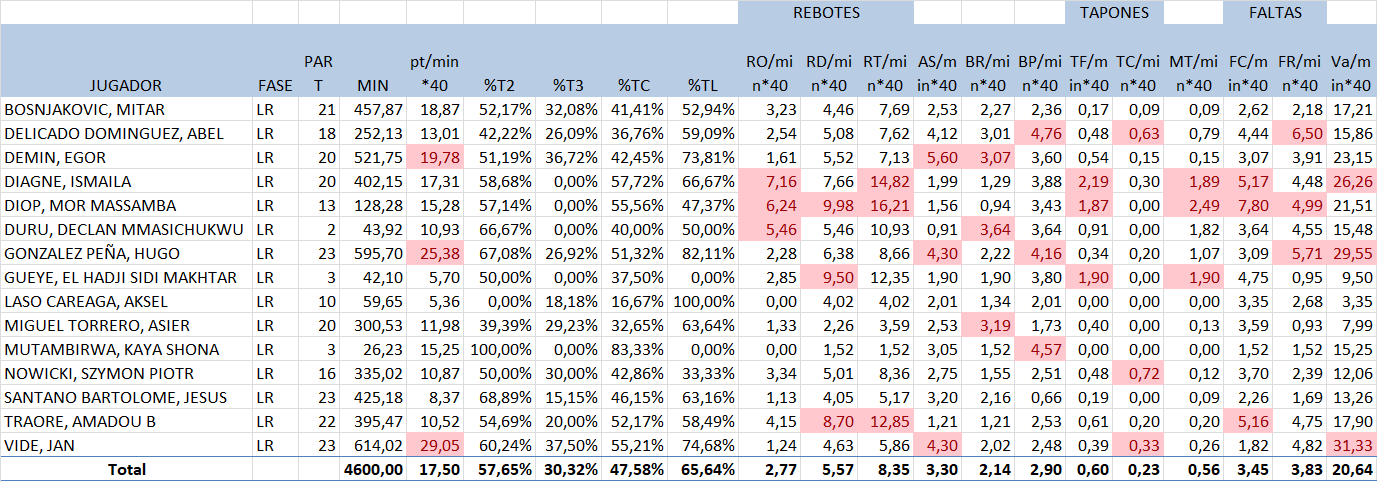Select player NOWICKI, SZYMON PIOTR cell
The width and height of the screenshot is (1377, 482).
[x=126, y=373]
